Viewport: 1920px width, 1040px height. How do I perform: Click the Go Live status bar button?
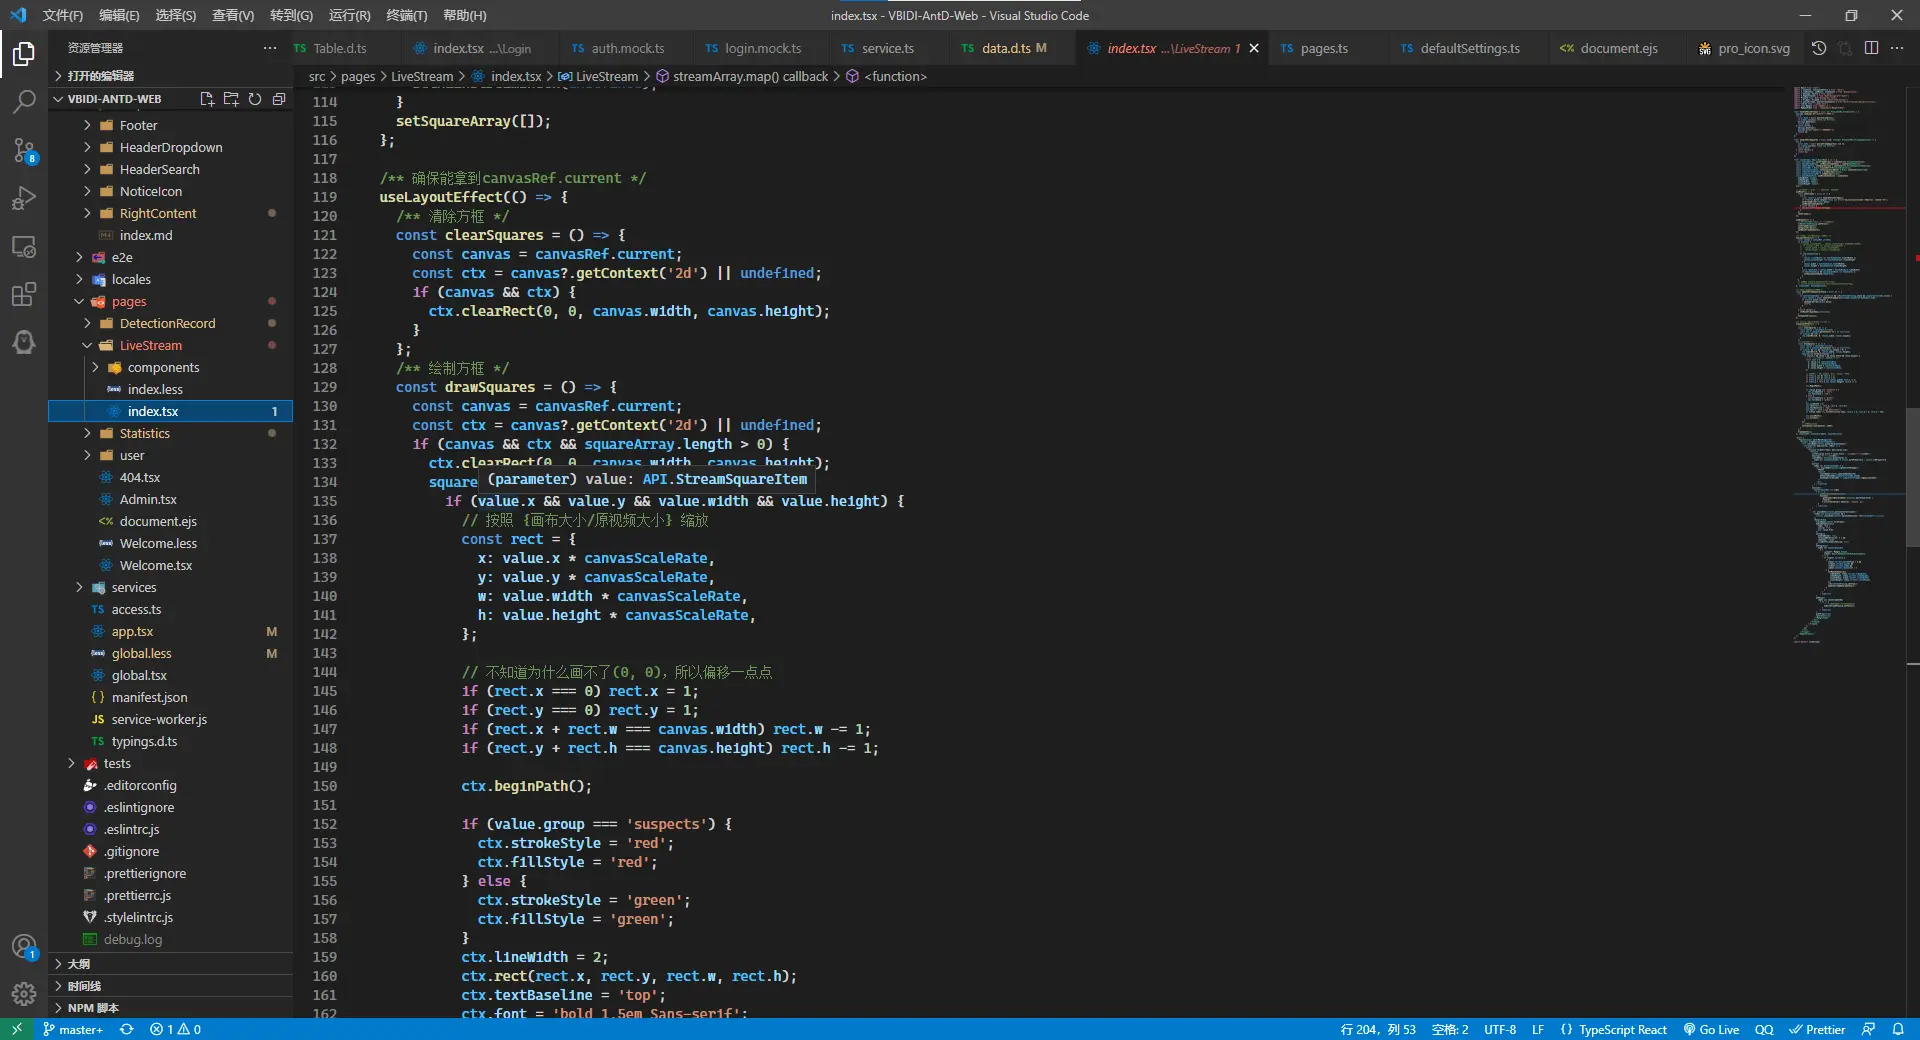[1711, 1029]
